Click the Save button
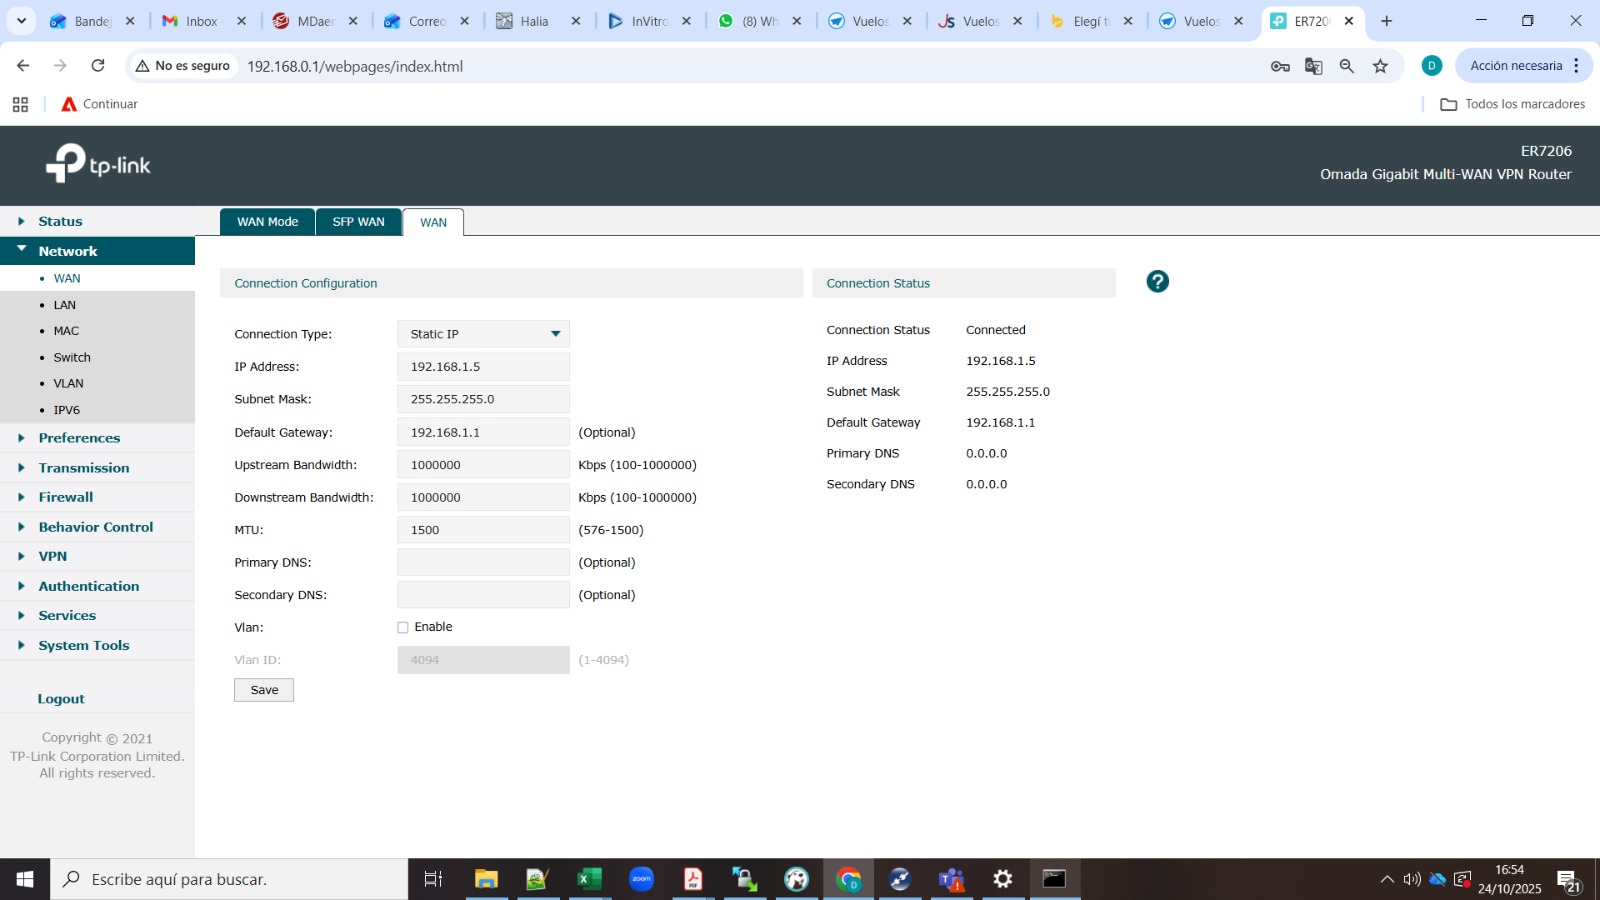 264,690
